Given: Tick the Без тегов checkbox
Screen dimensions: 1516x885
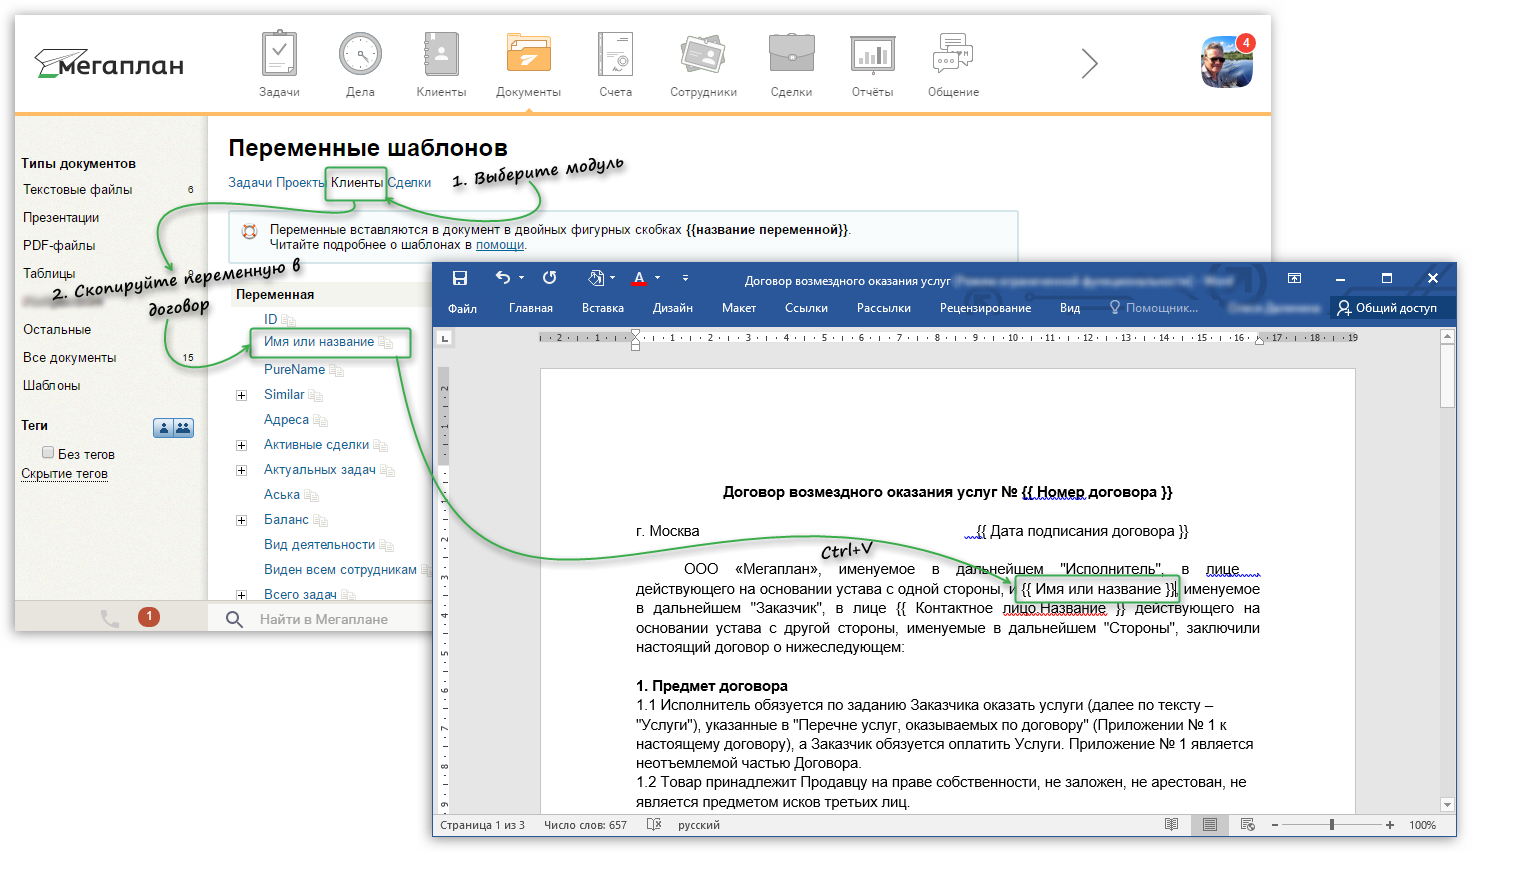Looking at the screenshot, I should 48,453.
